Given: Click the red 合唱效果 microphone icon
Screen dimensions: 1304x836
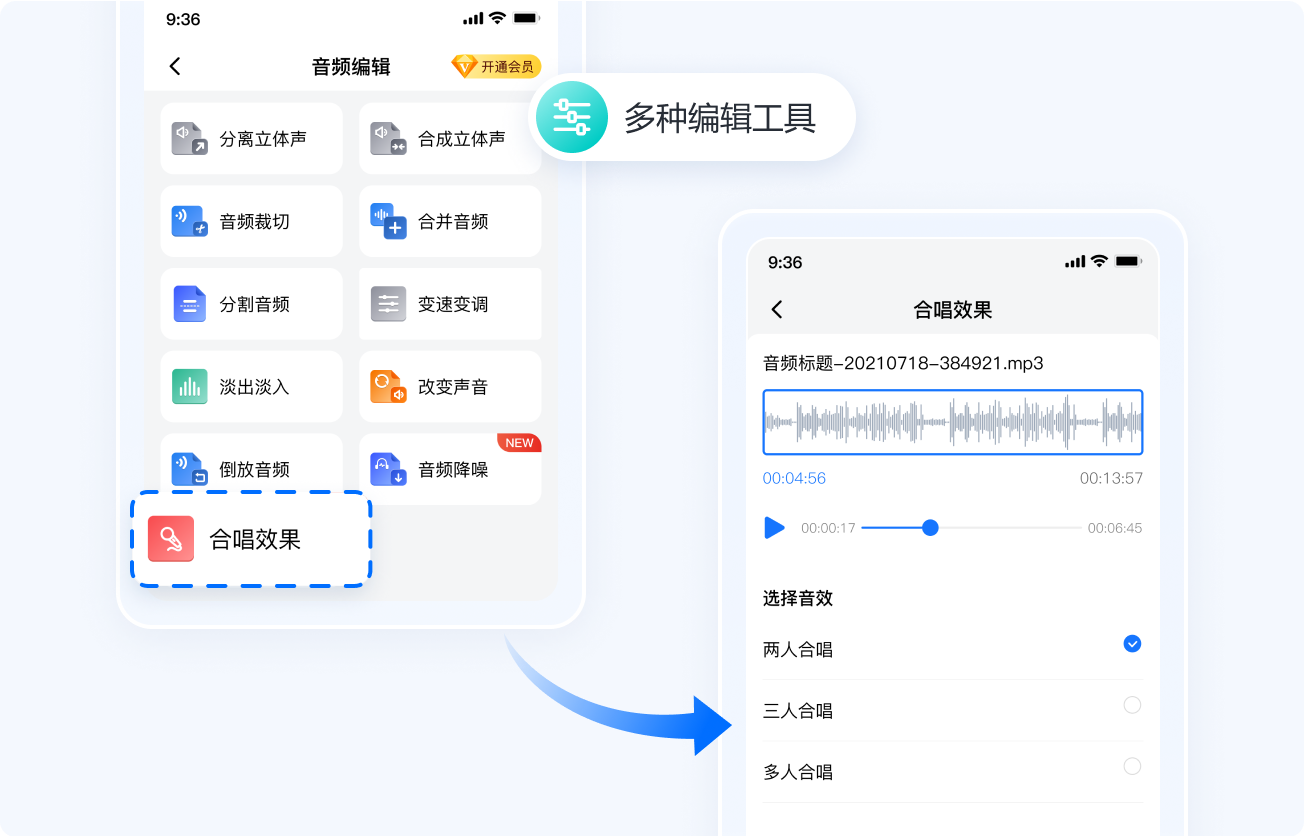Looking at the screenshot, I should 171,539.
